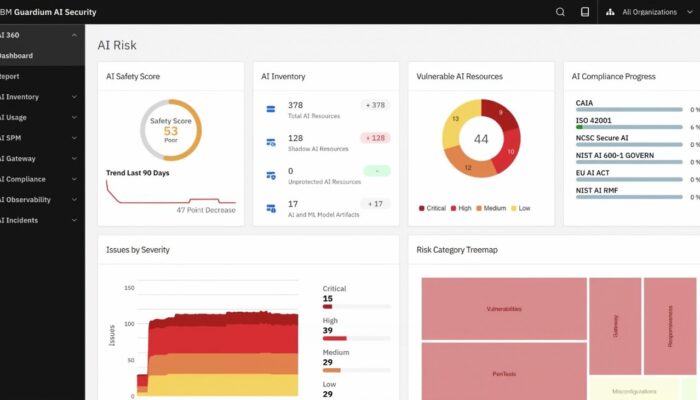Click the NIST AI RMF label

(x=597, y=190)
